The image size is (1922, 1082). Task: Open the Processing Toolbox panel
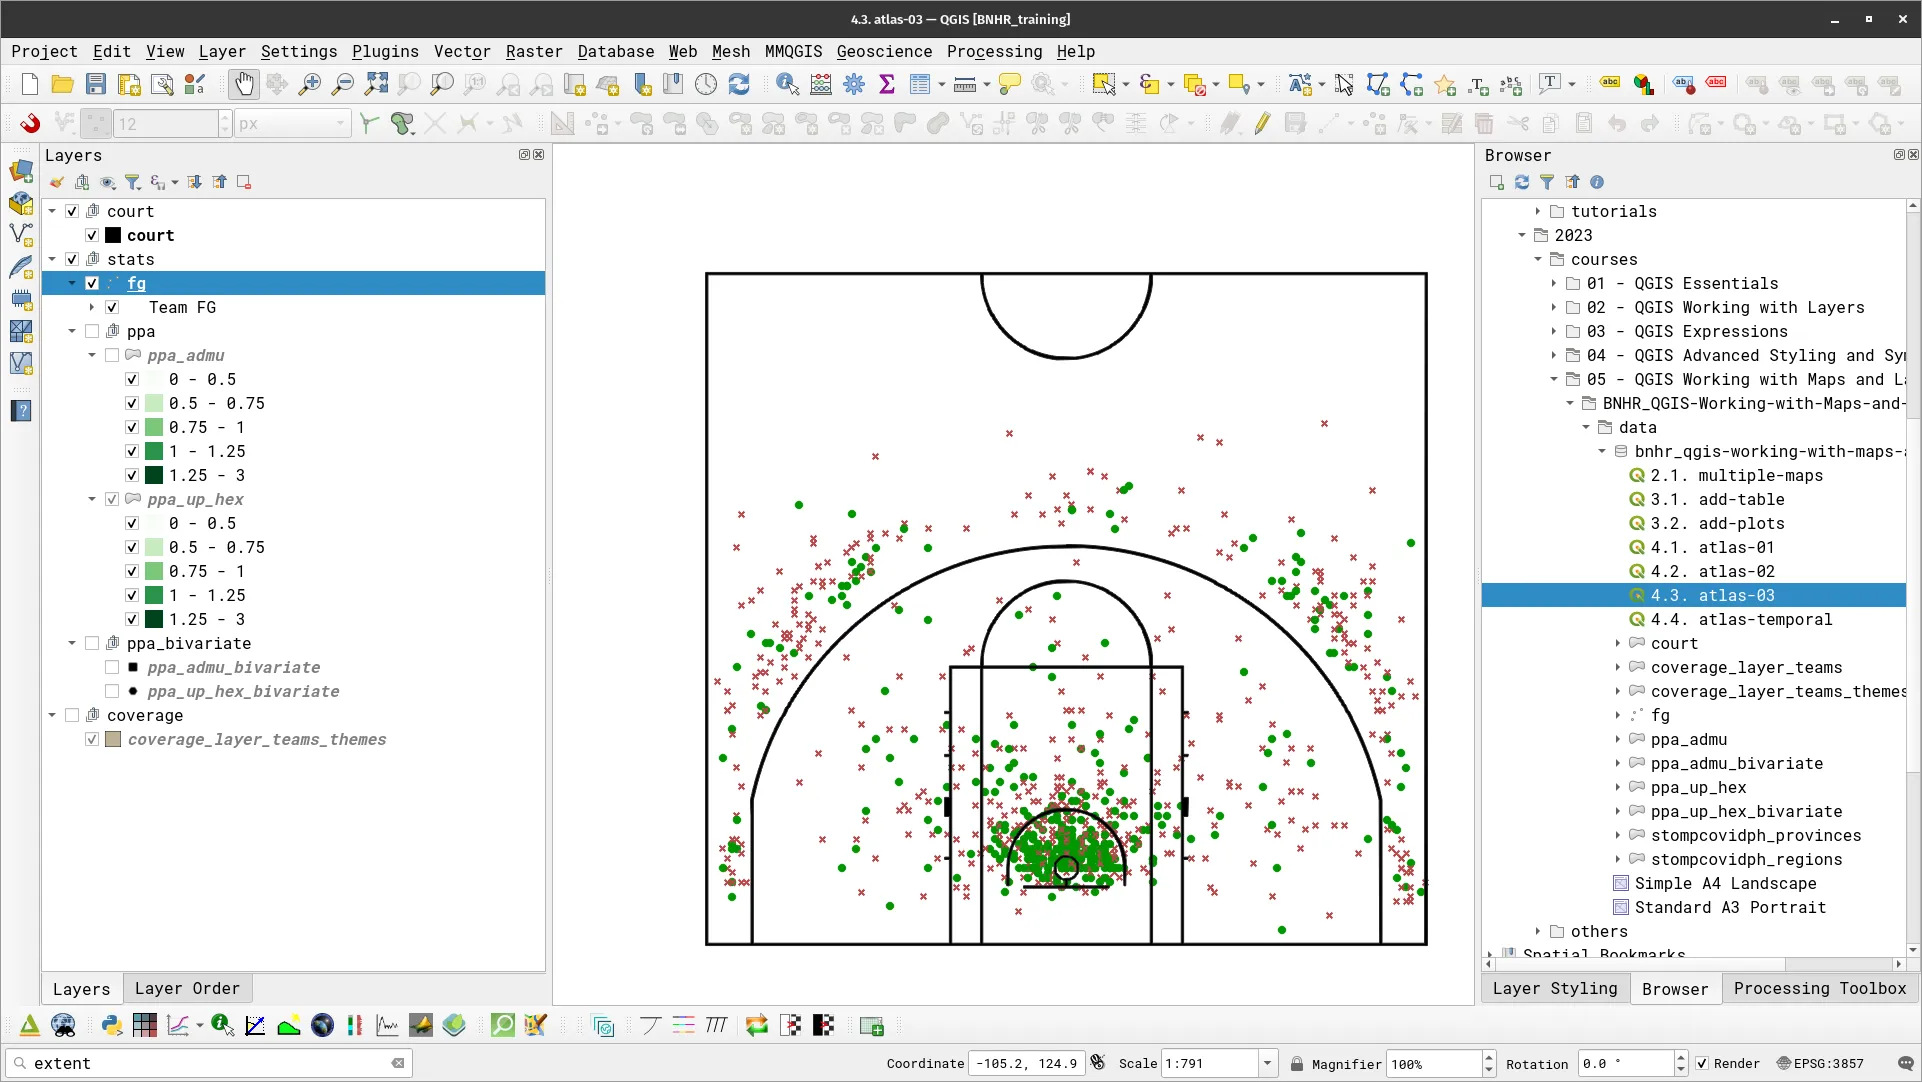(1819, 988)
